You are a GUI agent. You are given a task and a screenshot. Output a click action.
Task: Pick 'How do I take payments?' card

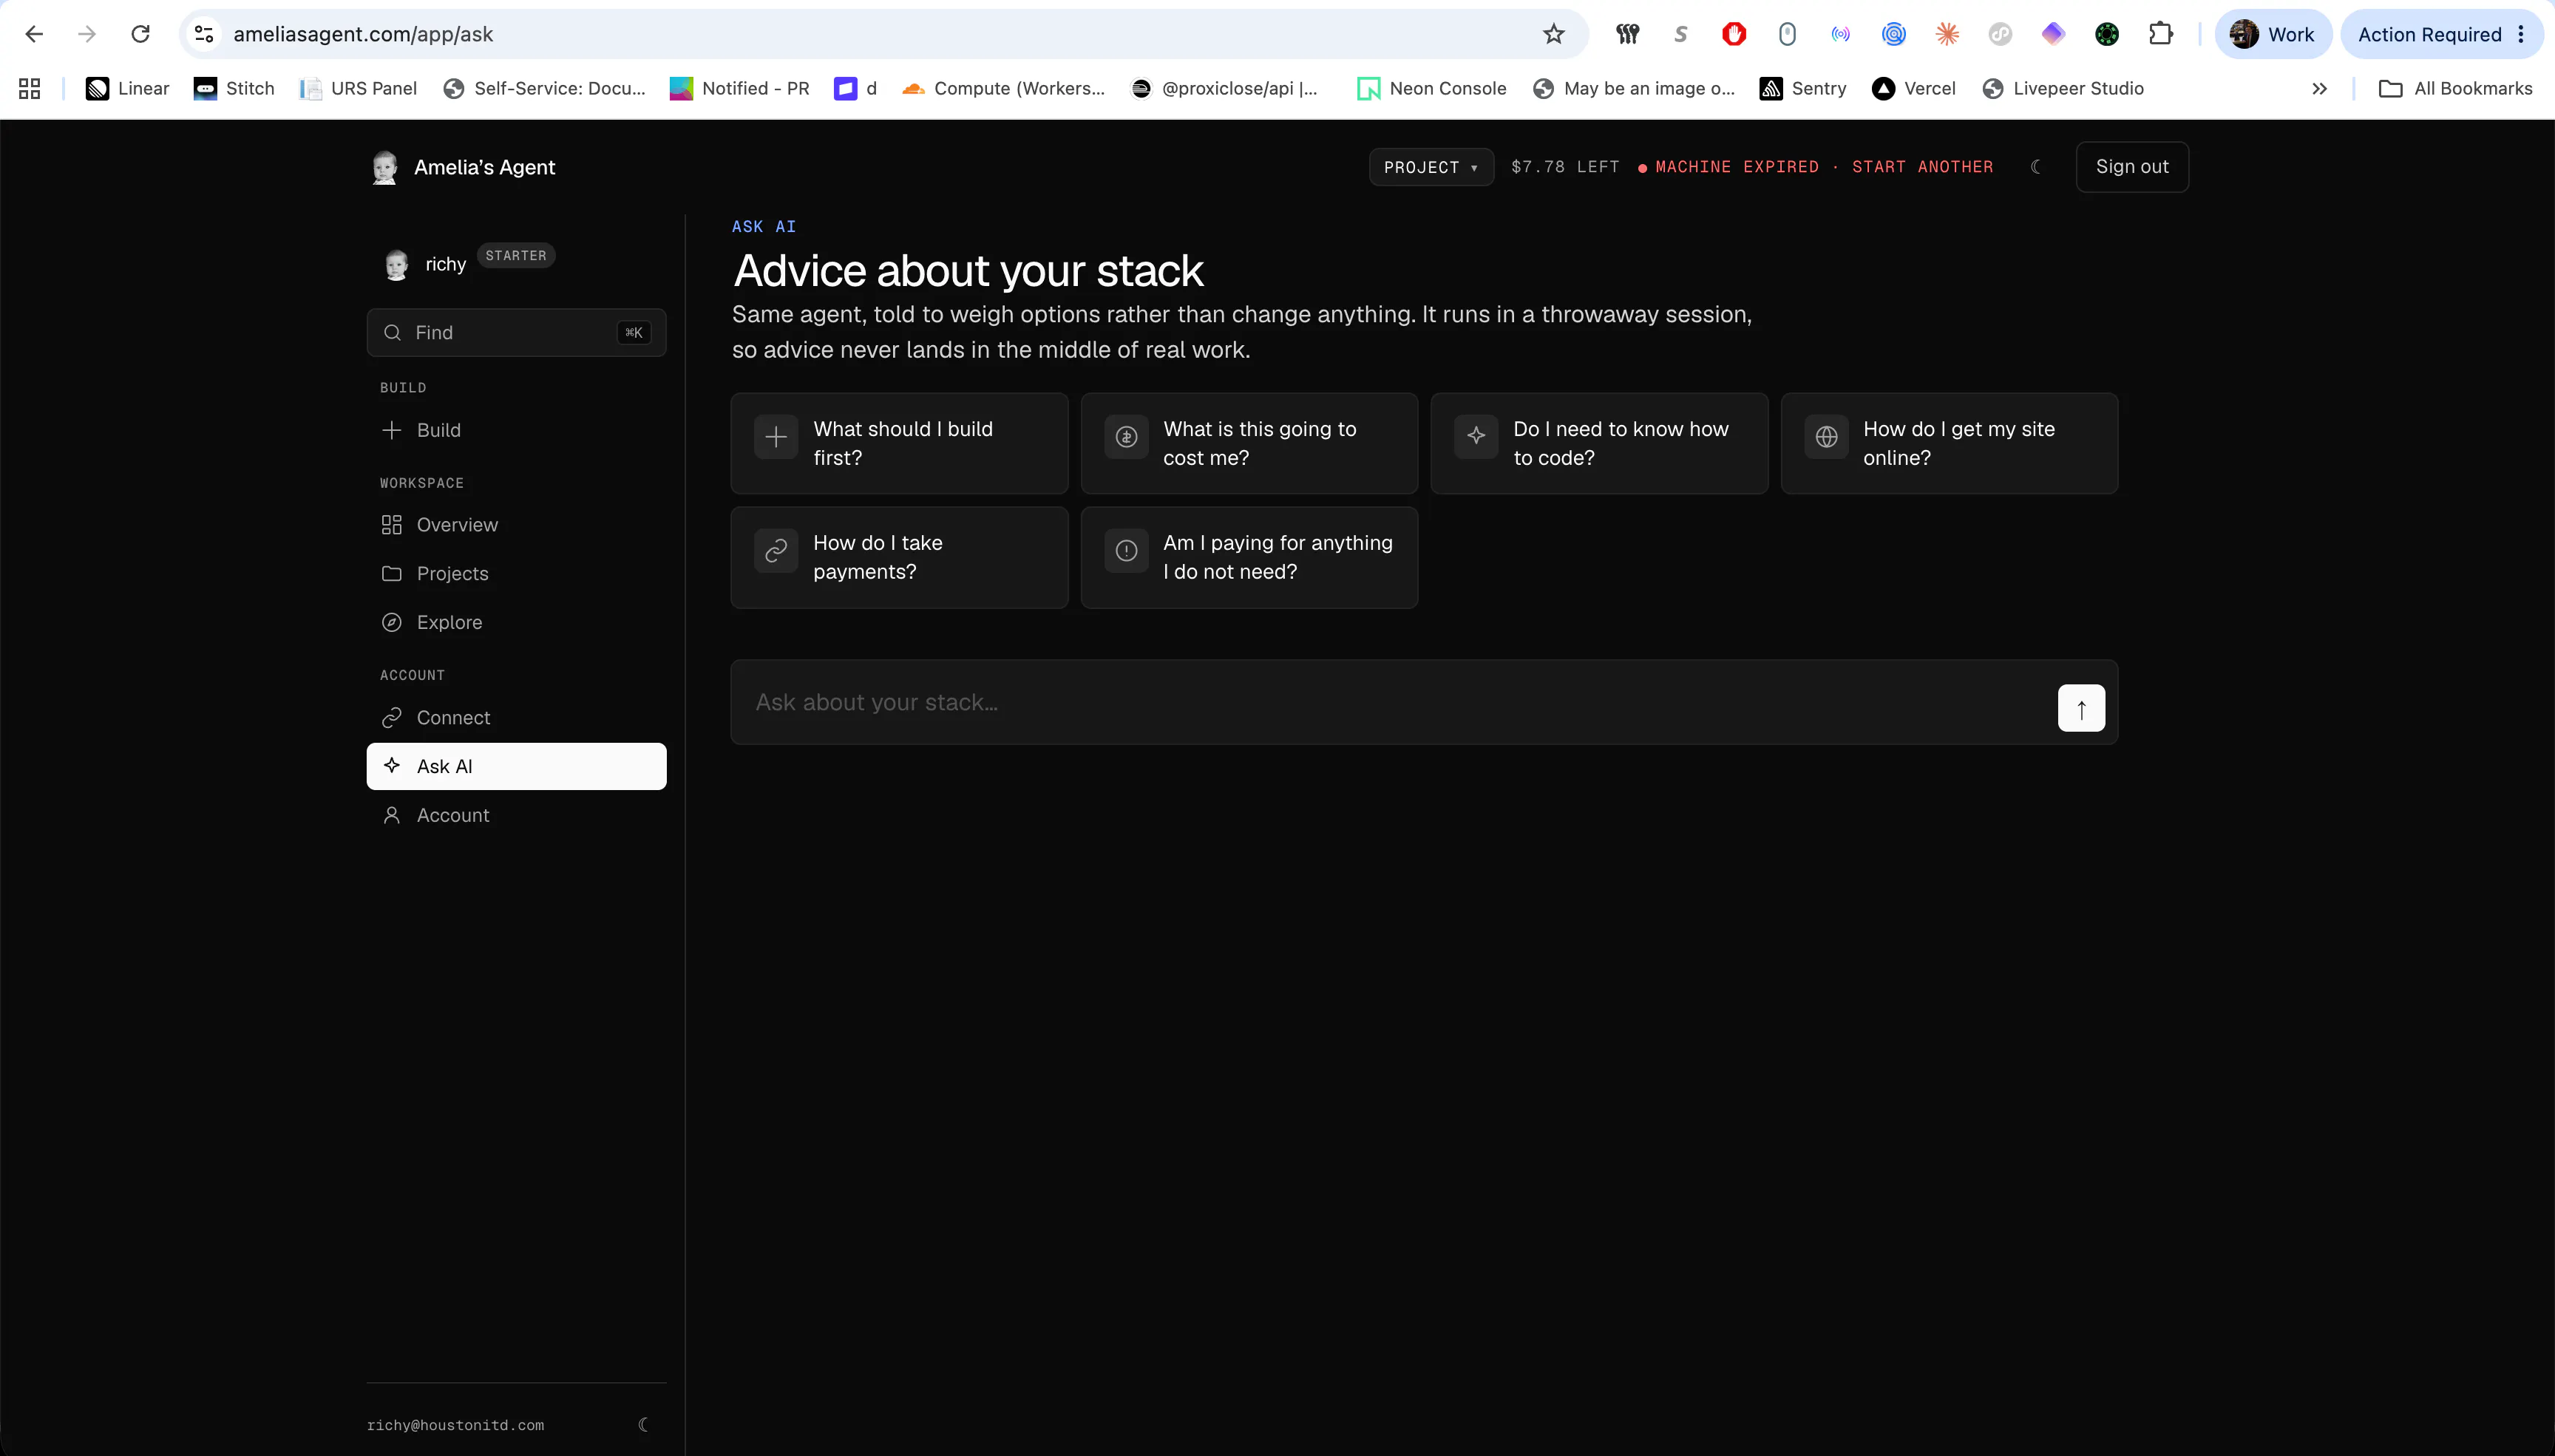coord(899,557)
